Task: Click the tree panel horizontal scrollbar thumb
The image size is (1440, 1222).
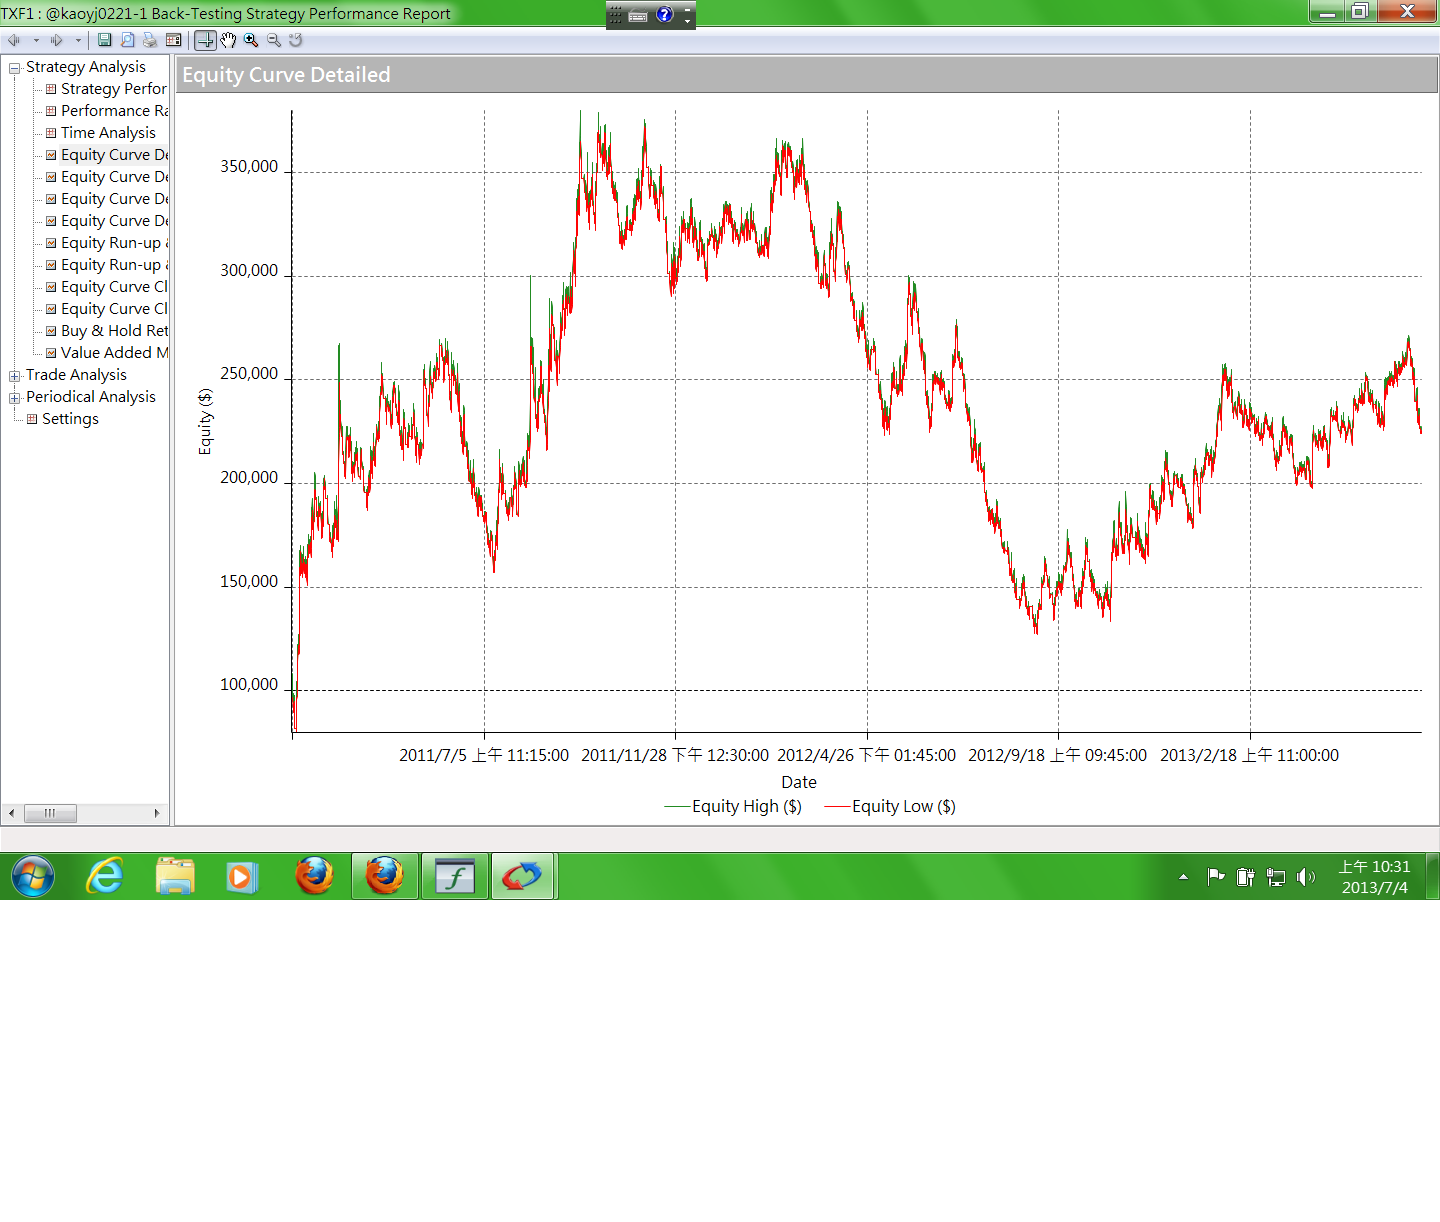Action: (x=50, y=813)
